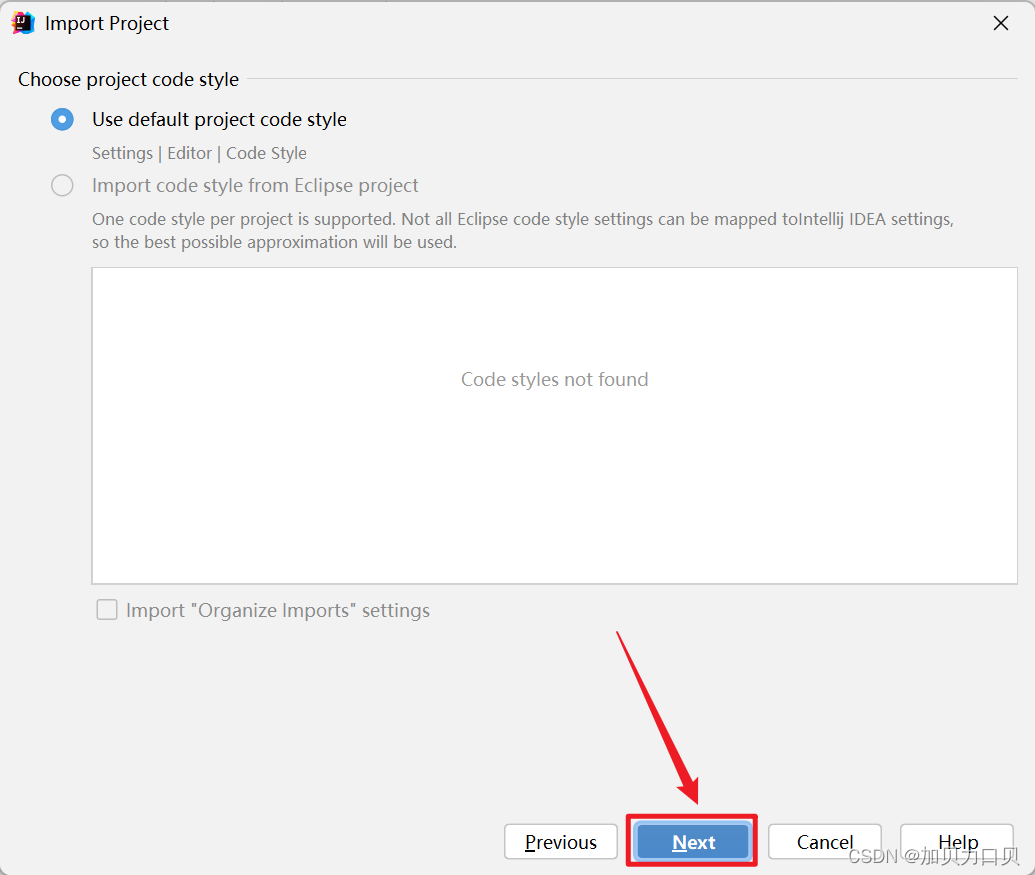The height and width of the screenshot is (875, 1035).
Task: Click the "One code style per project" description
Action: coord(523,230)
